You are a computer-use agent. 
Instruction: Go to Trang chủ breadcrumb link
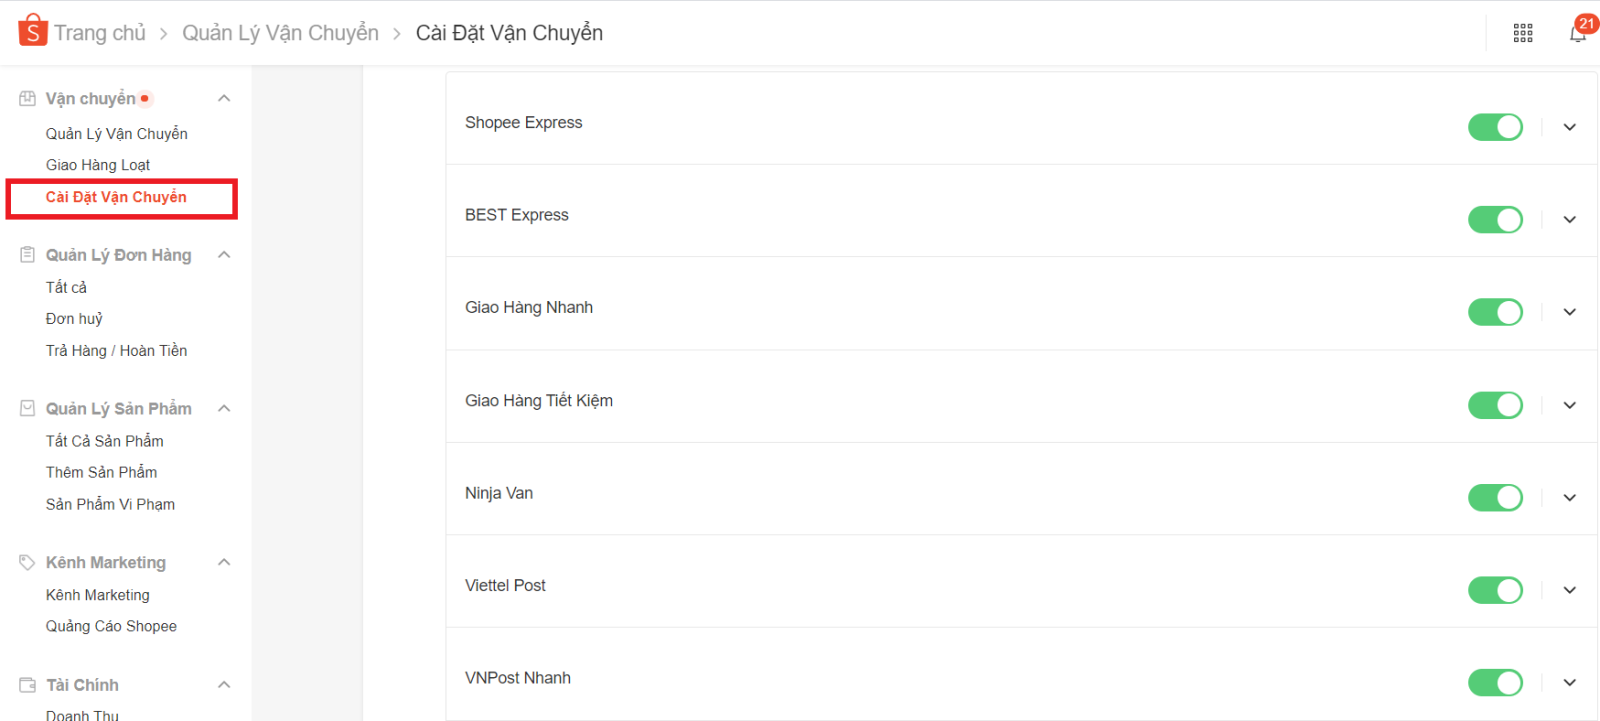[x=100, y=33]
